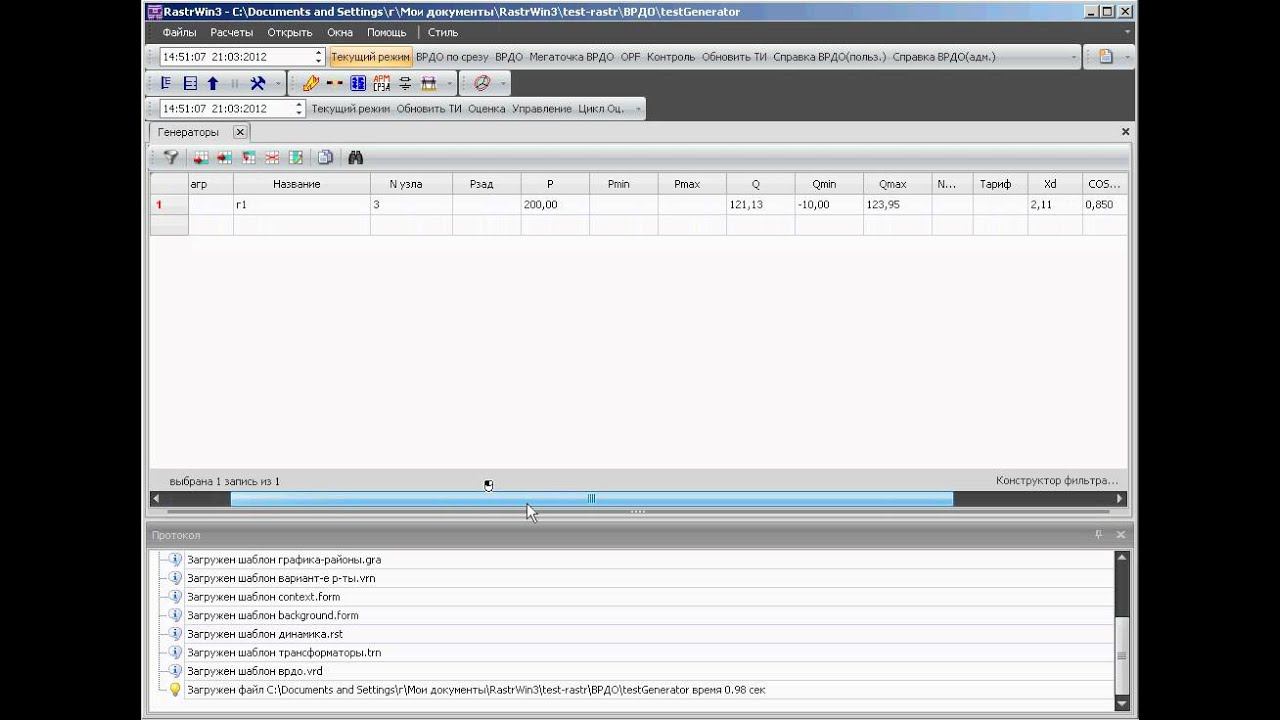Click the OPF button
Image resolution: width=1280 pixels, height=720 pixels.
tap(630, 57)
